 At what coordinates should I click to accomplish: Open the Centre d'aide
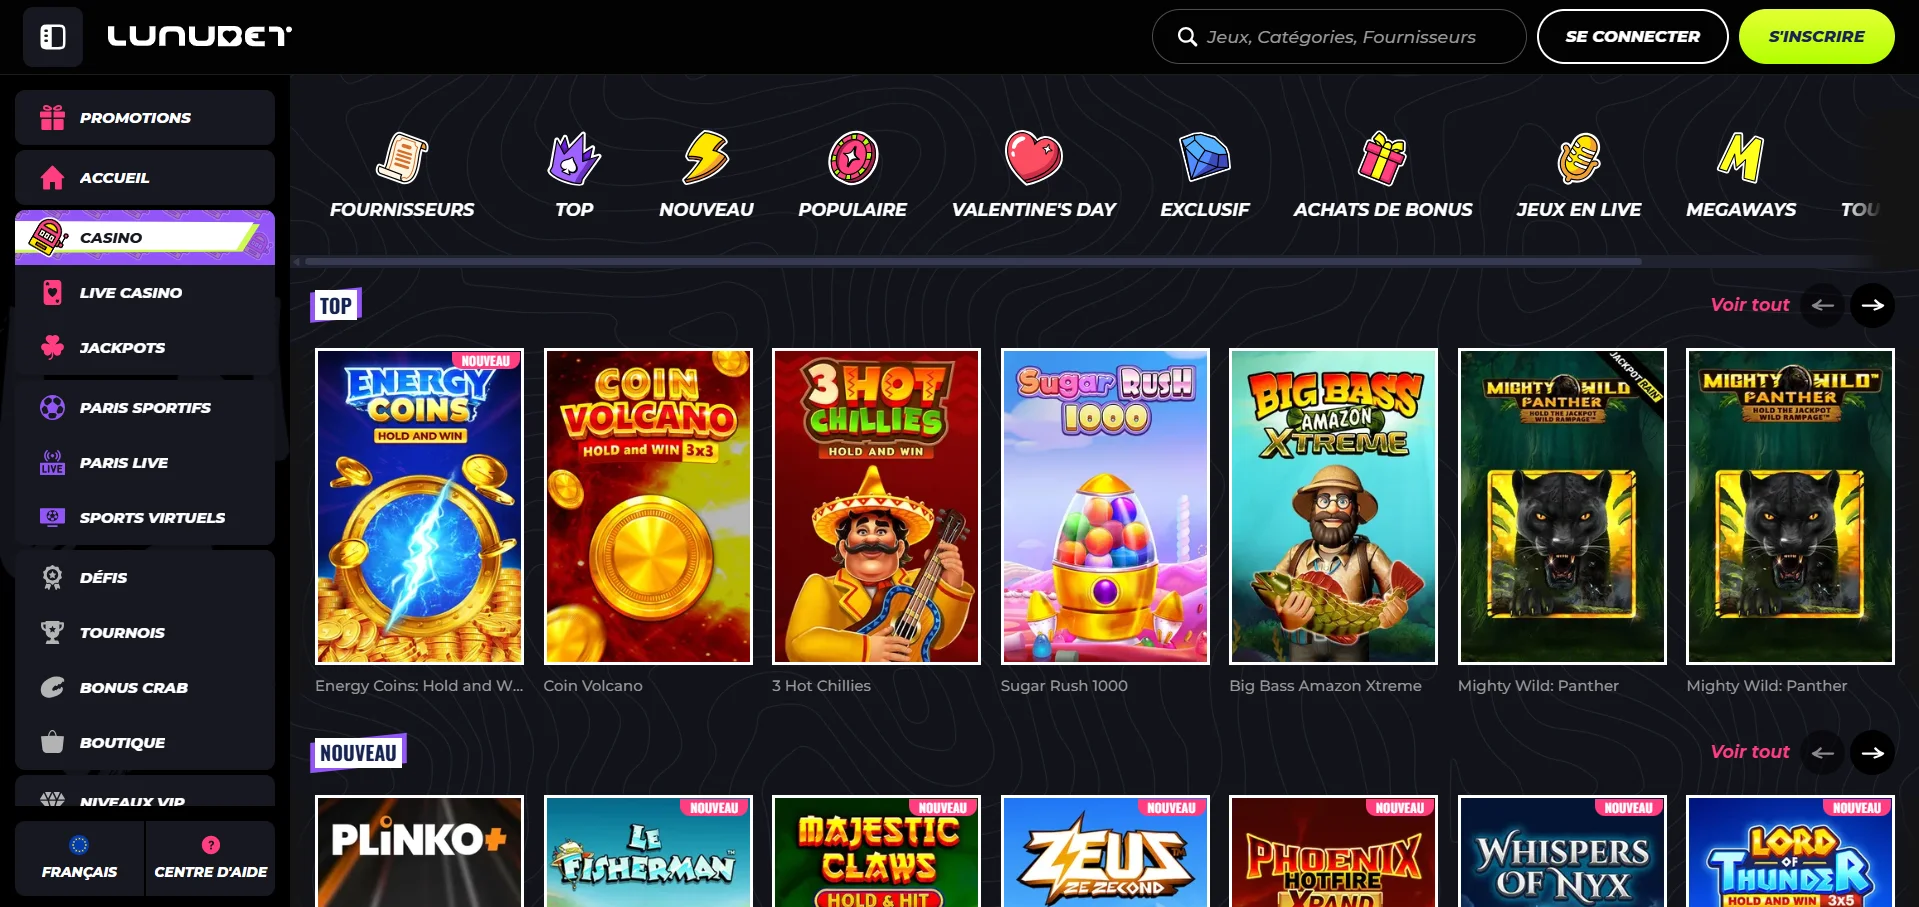tap(211, 858)
